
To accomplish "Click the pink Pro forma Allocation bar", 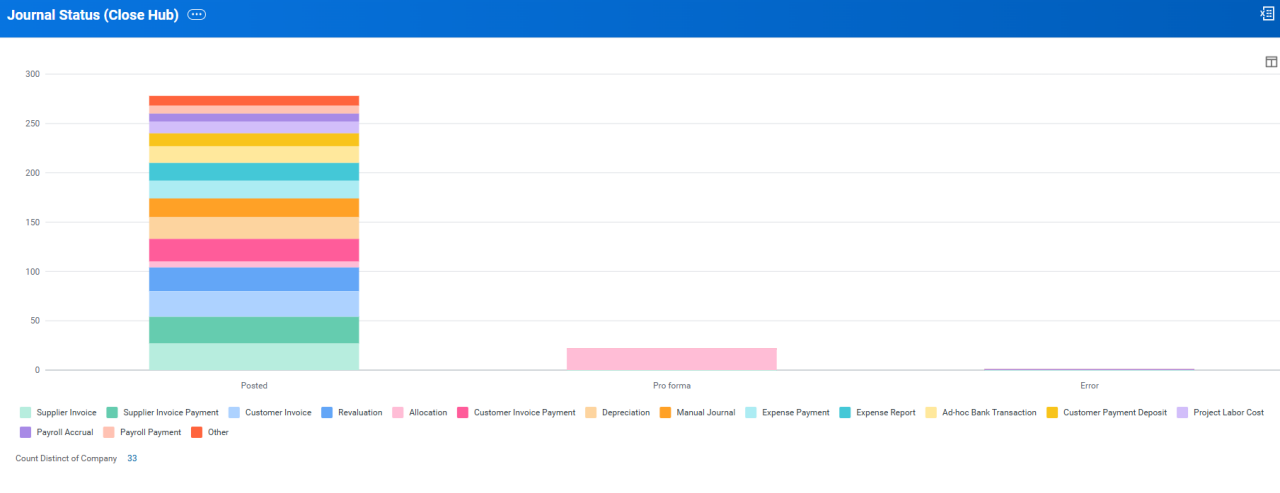I will 671,359.
